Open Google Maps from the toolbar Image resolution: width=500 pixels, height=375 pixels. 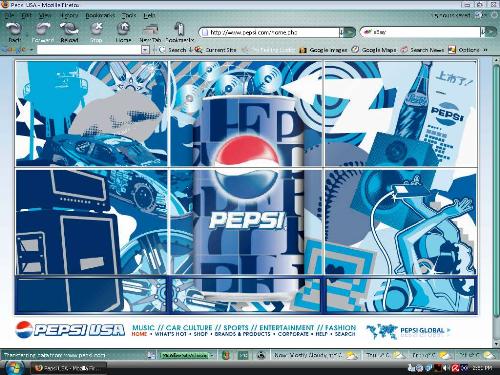(x=374, y=50)
